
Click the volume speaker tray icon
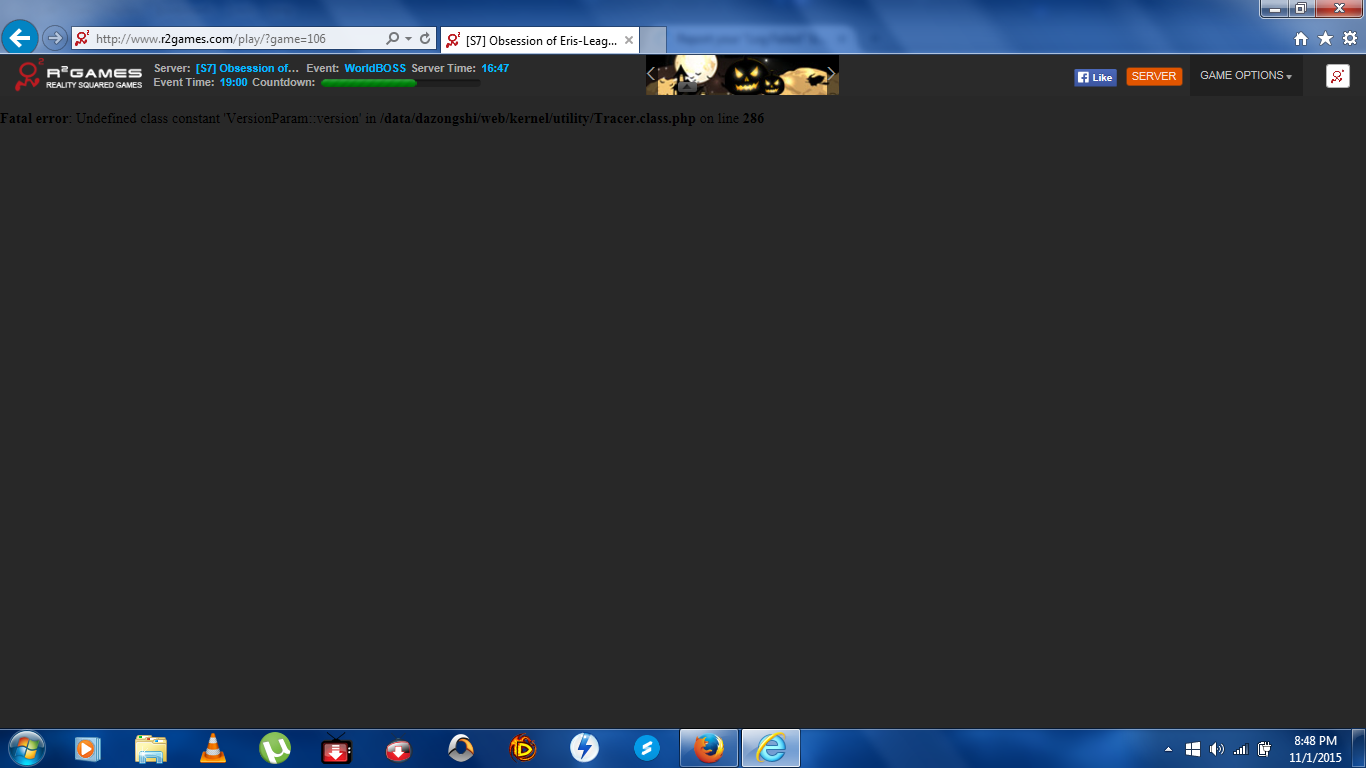[1216, 749]
